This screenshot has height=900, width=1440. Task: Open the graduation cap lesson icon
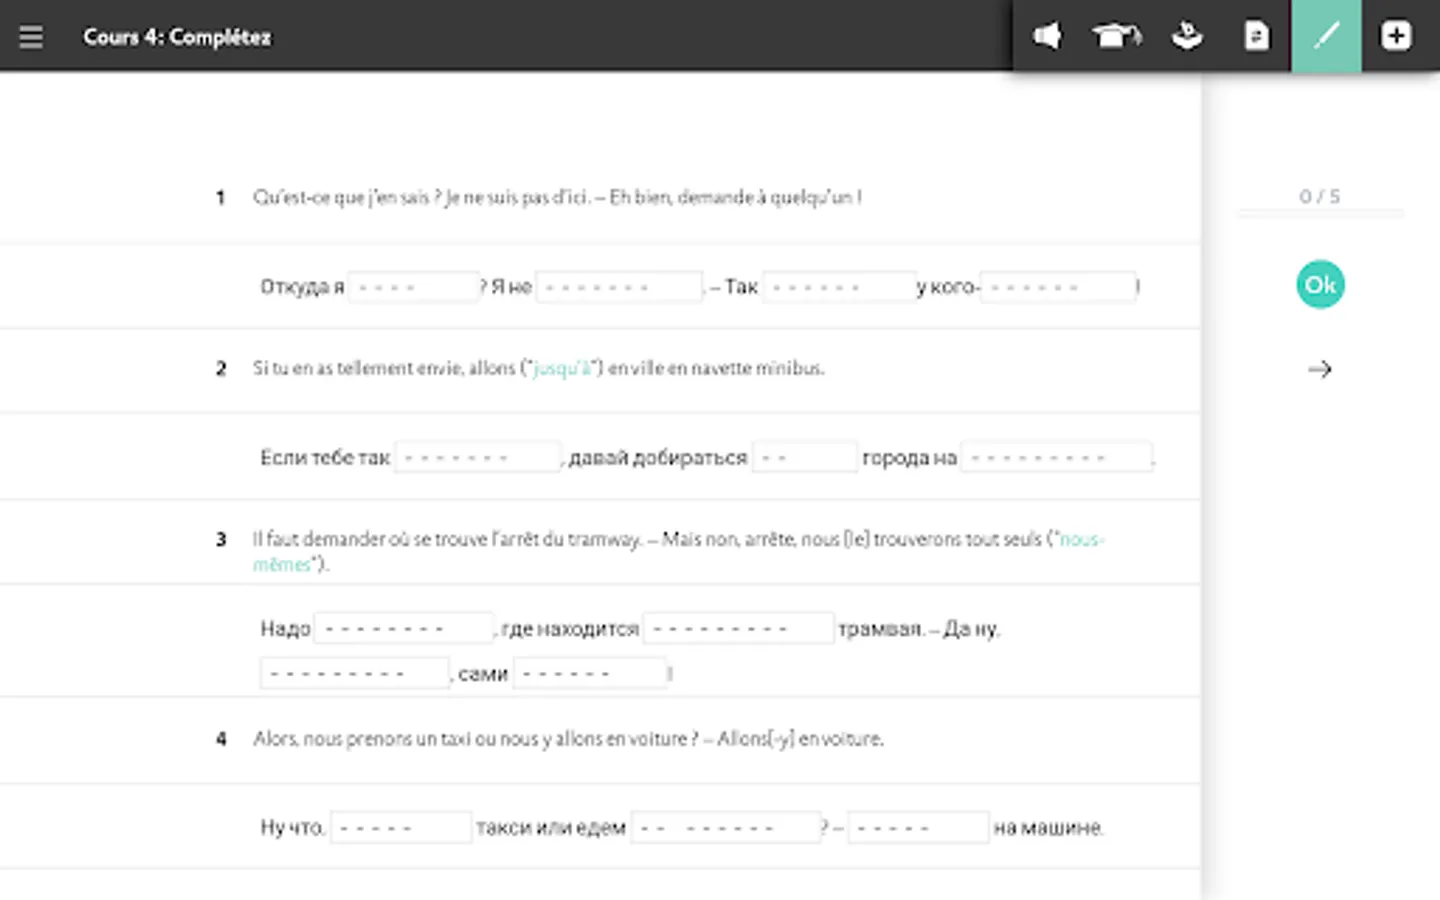1116,37
